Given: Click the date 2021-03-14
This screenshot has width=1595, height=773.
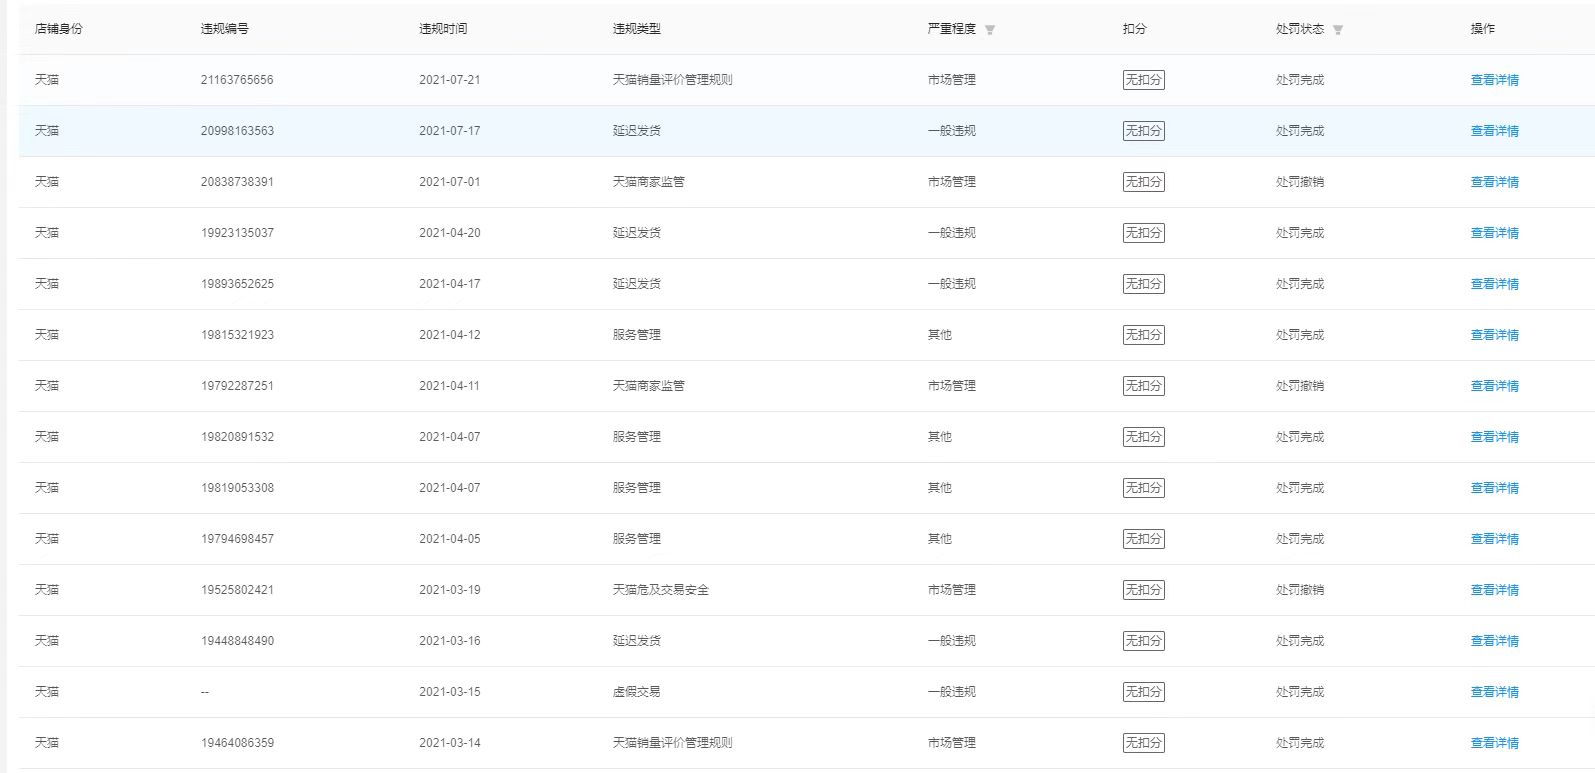Looking at the screenshot, I should (x=449, y=743).
